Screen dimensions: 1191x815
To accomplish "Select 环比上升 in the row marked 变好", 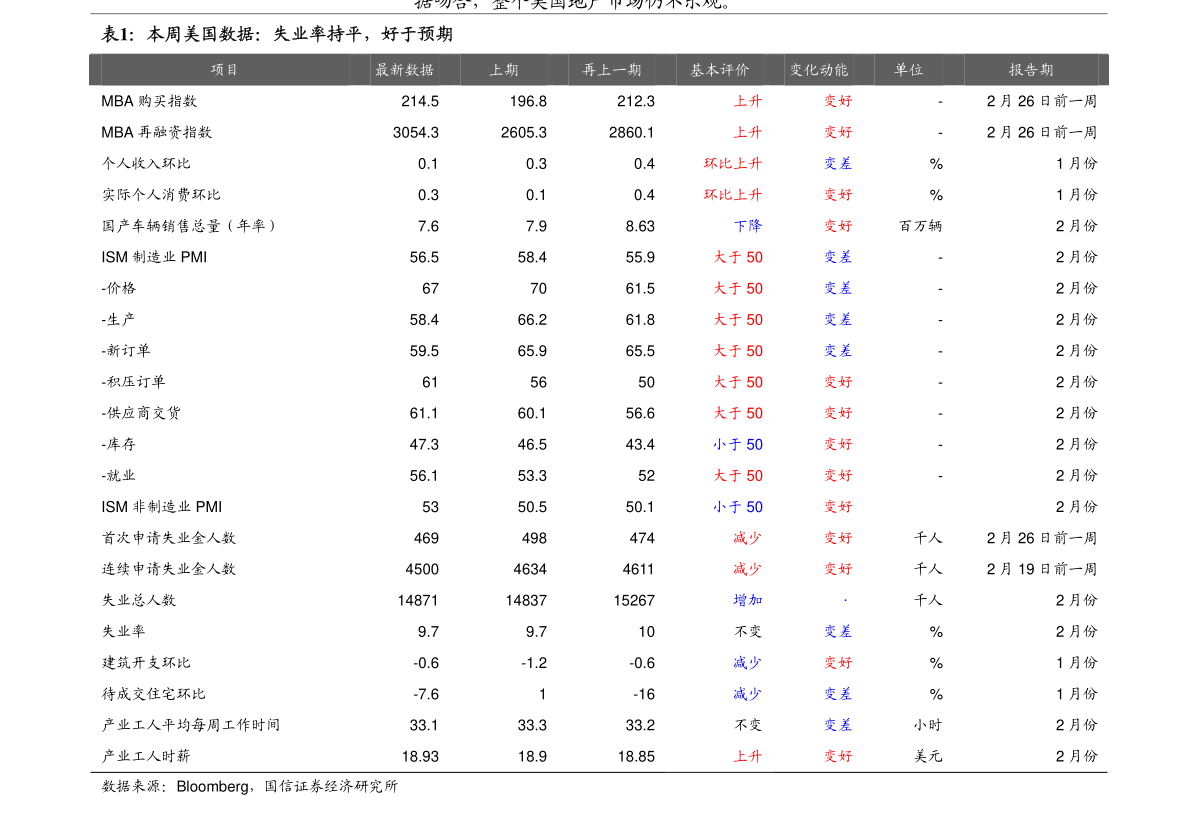I will [x=732, y=195].
